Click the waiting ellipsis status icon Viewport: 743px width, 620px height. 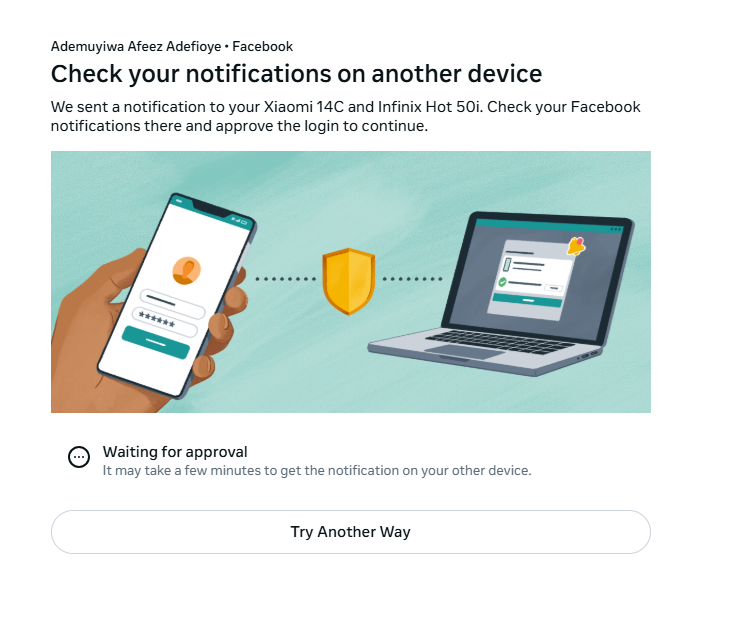(79, 457)
